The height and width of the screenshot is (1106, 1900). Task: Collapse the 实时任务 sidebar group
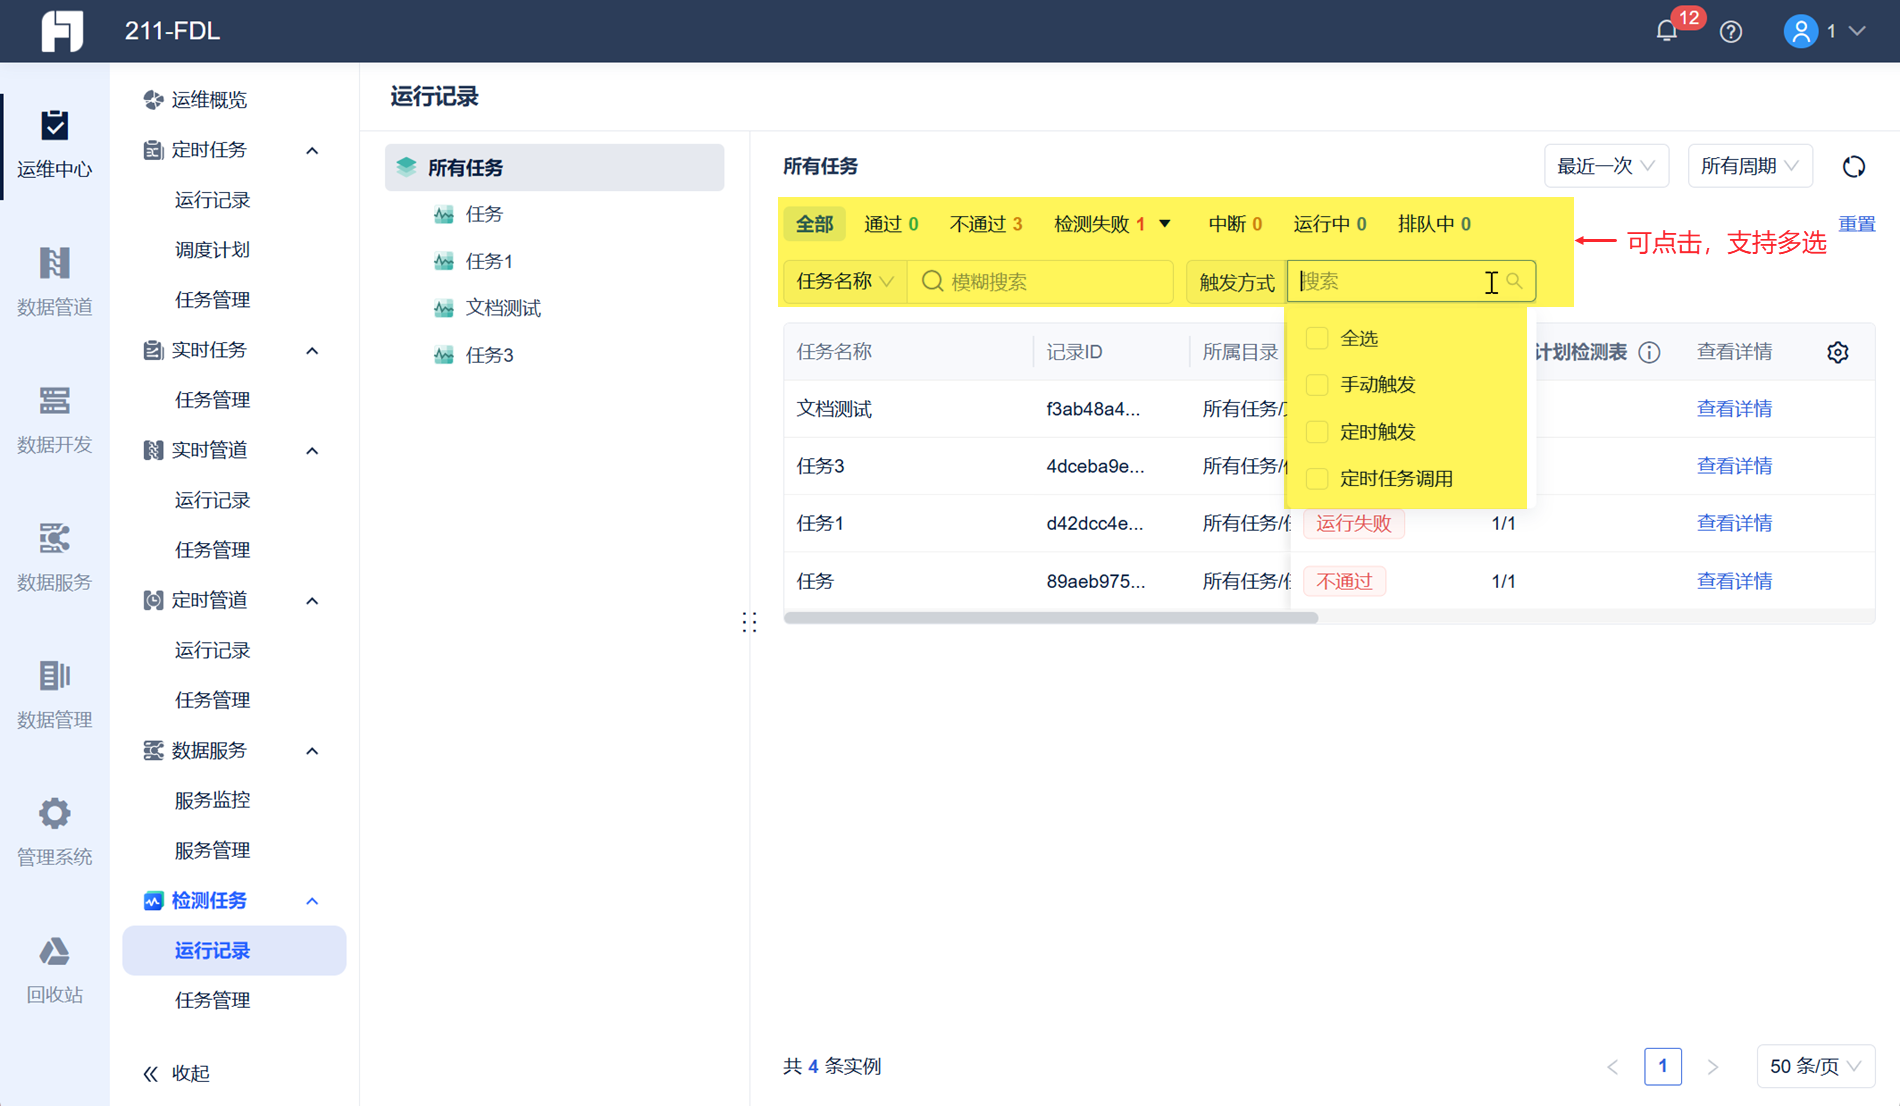point(312,351)
